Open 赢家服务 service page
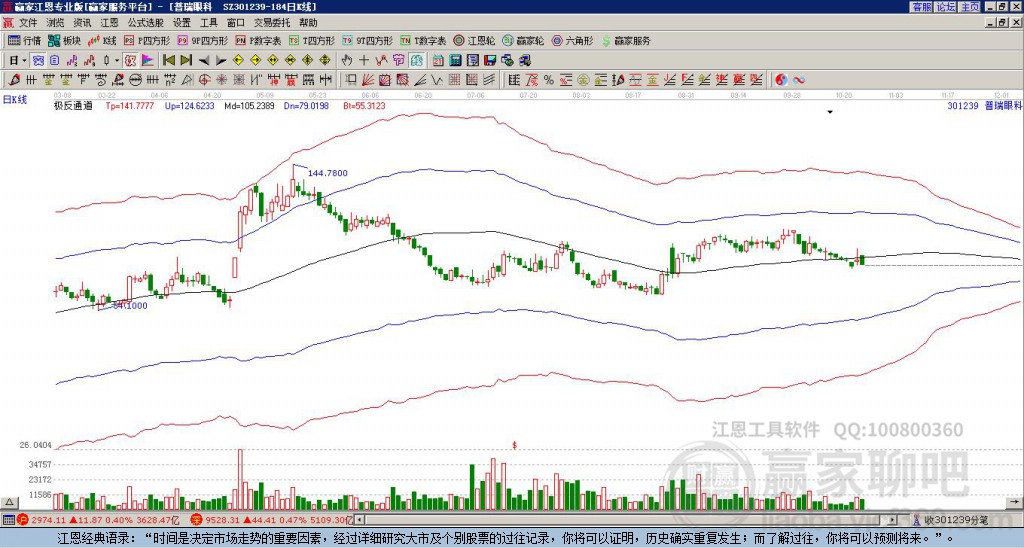The height and width of the screenshot is (548, 1024). pos(626,40)
